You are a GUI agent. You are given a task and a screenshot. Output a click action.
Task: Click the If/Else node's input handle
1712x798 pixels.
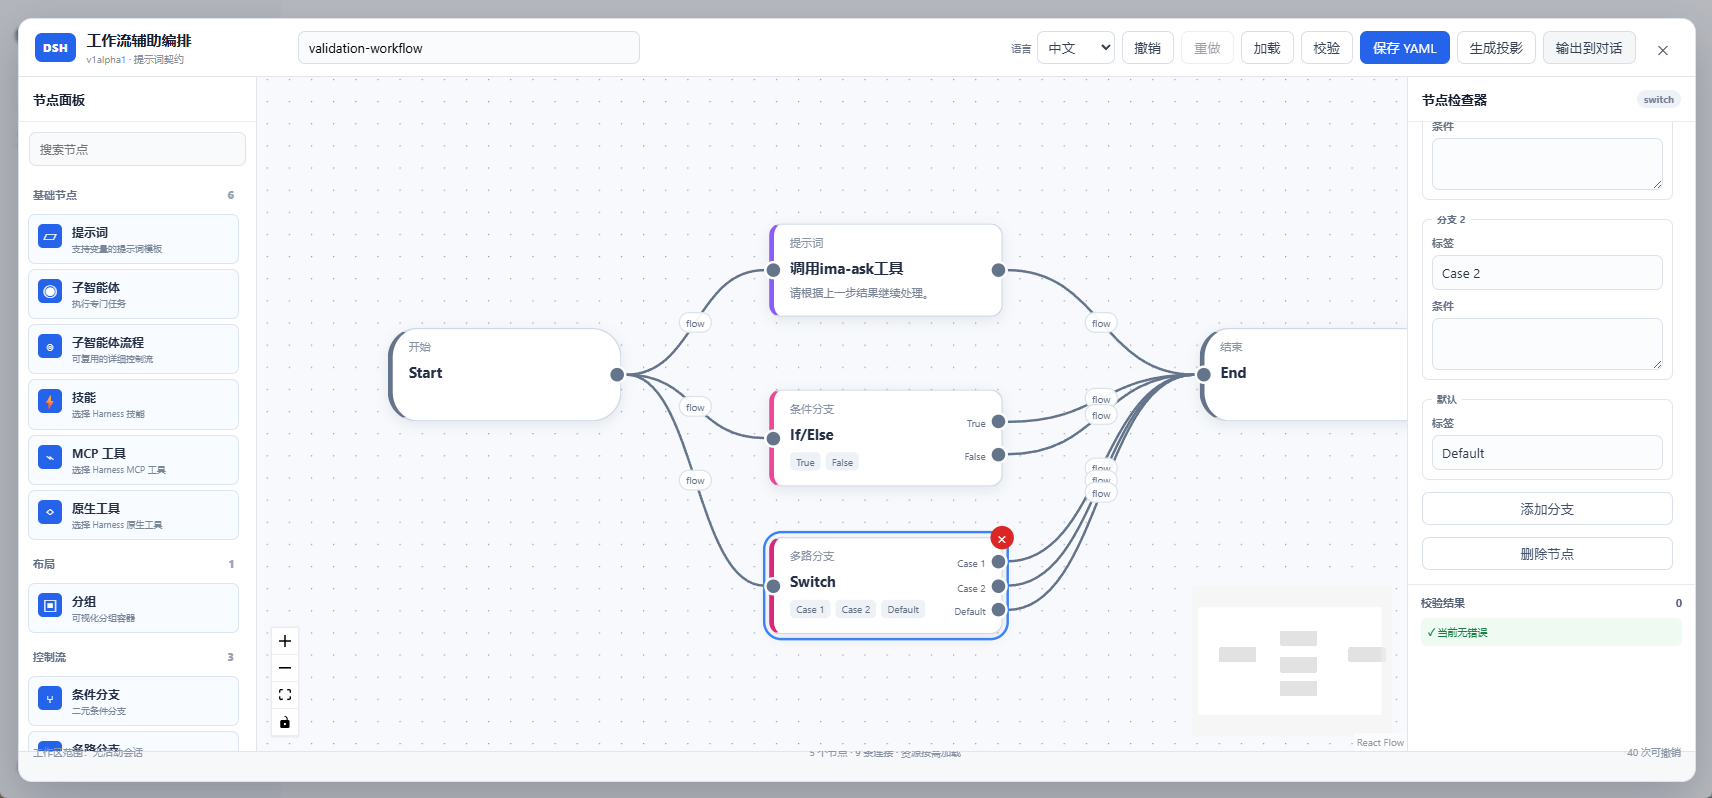(773, 438)
